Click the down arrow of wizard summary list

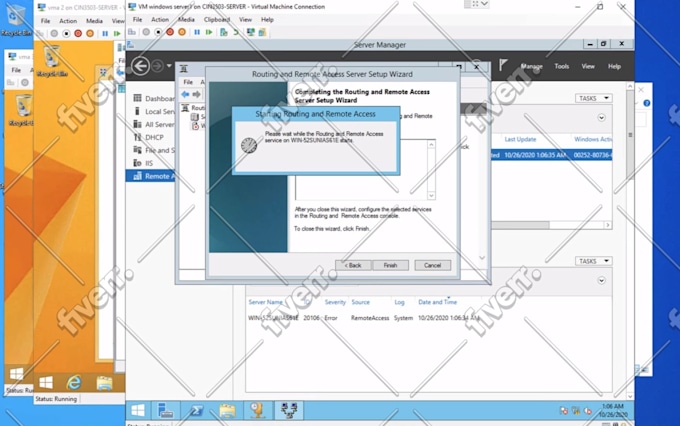[431, 196]
